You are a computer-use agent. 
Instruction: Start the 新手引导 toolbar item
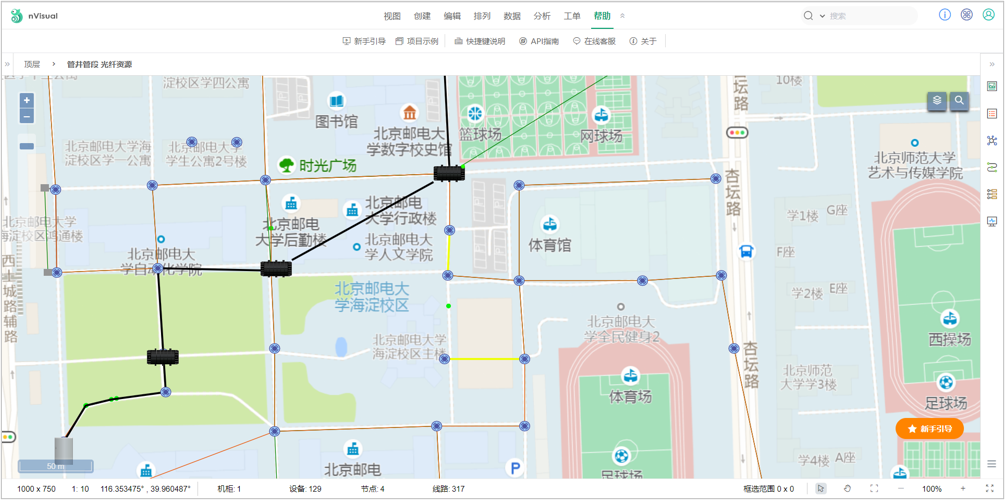[x=364, y=41]
